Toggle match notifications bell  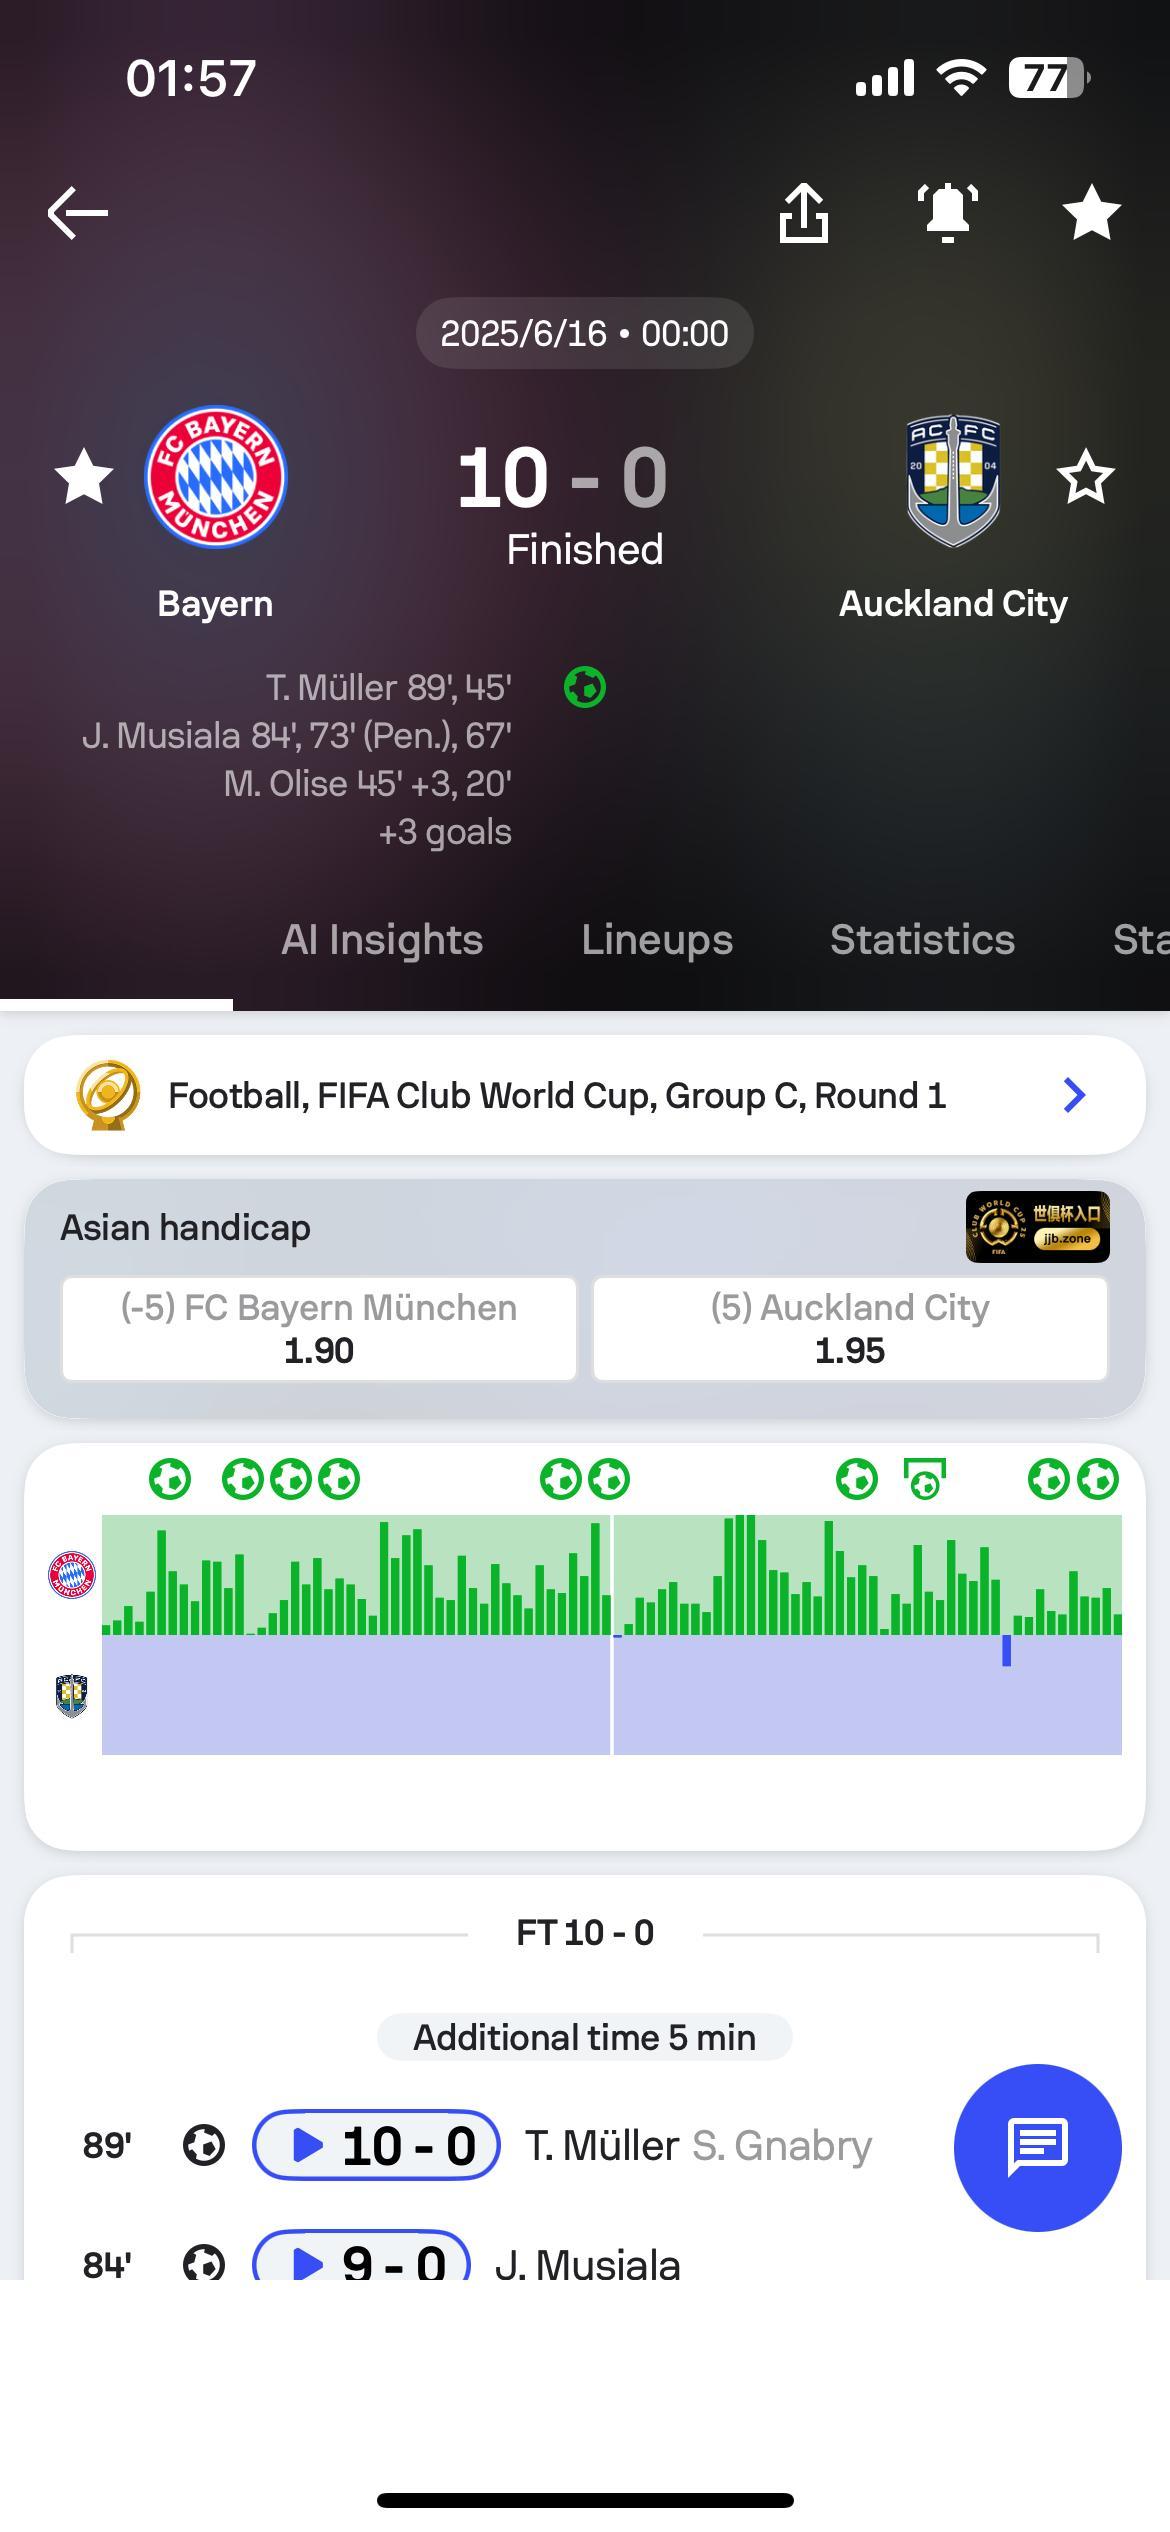tap(948, 213)
